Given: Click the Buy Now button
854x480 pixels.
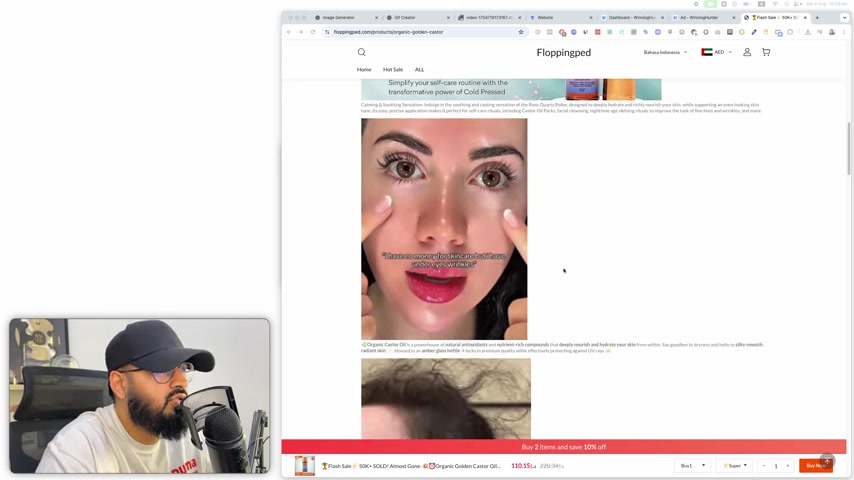Looking at the screenshot, I should pyautogui.click(x=815, y=466).
